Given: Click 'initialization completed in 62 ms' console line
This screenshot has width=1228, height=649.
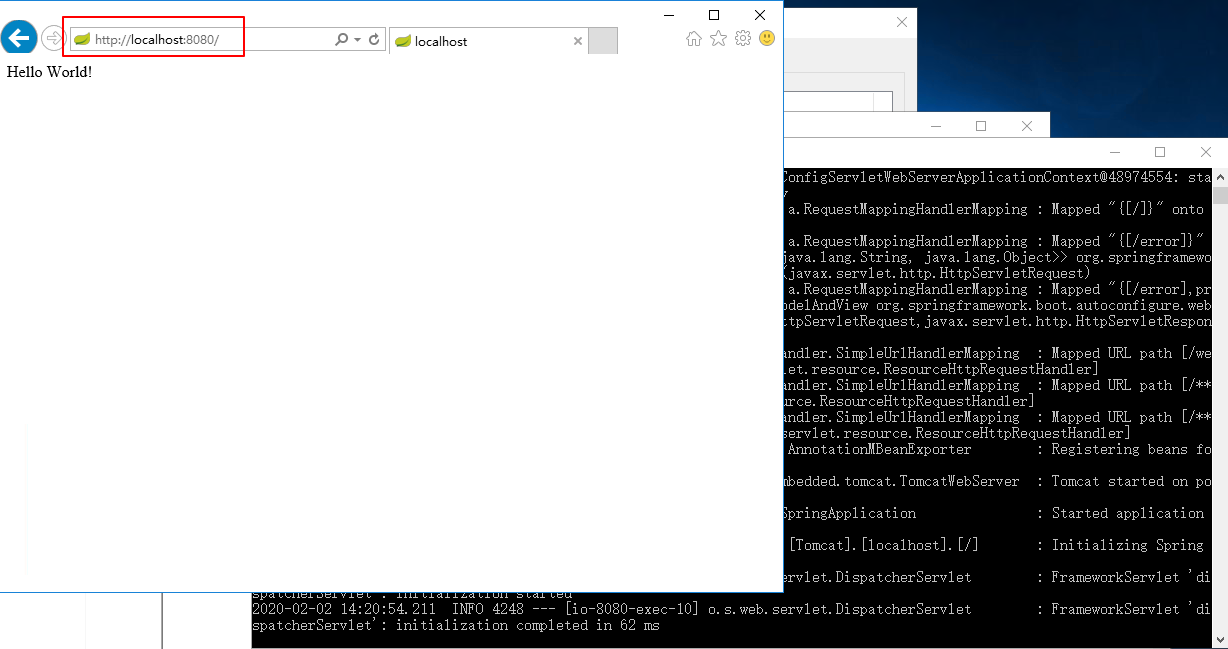Looking at the screenshot, I should [x=528, y=625].
